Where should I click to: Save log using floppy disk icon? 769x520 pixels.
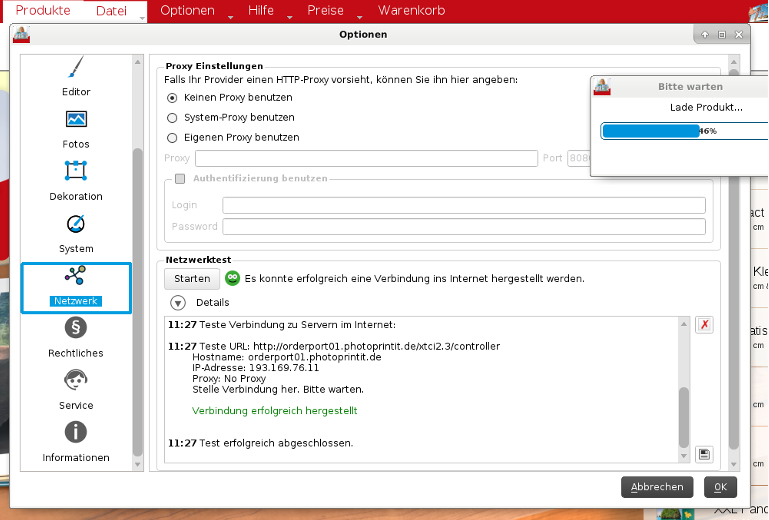705,454
